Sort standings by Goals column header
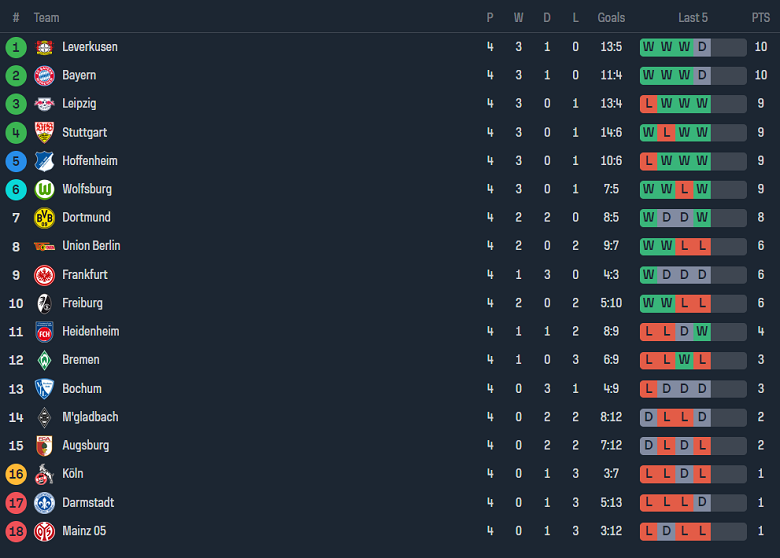 [x=611, y=17]
